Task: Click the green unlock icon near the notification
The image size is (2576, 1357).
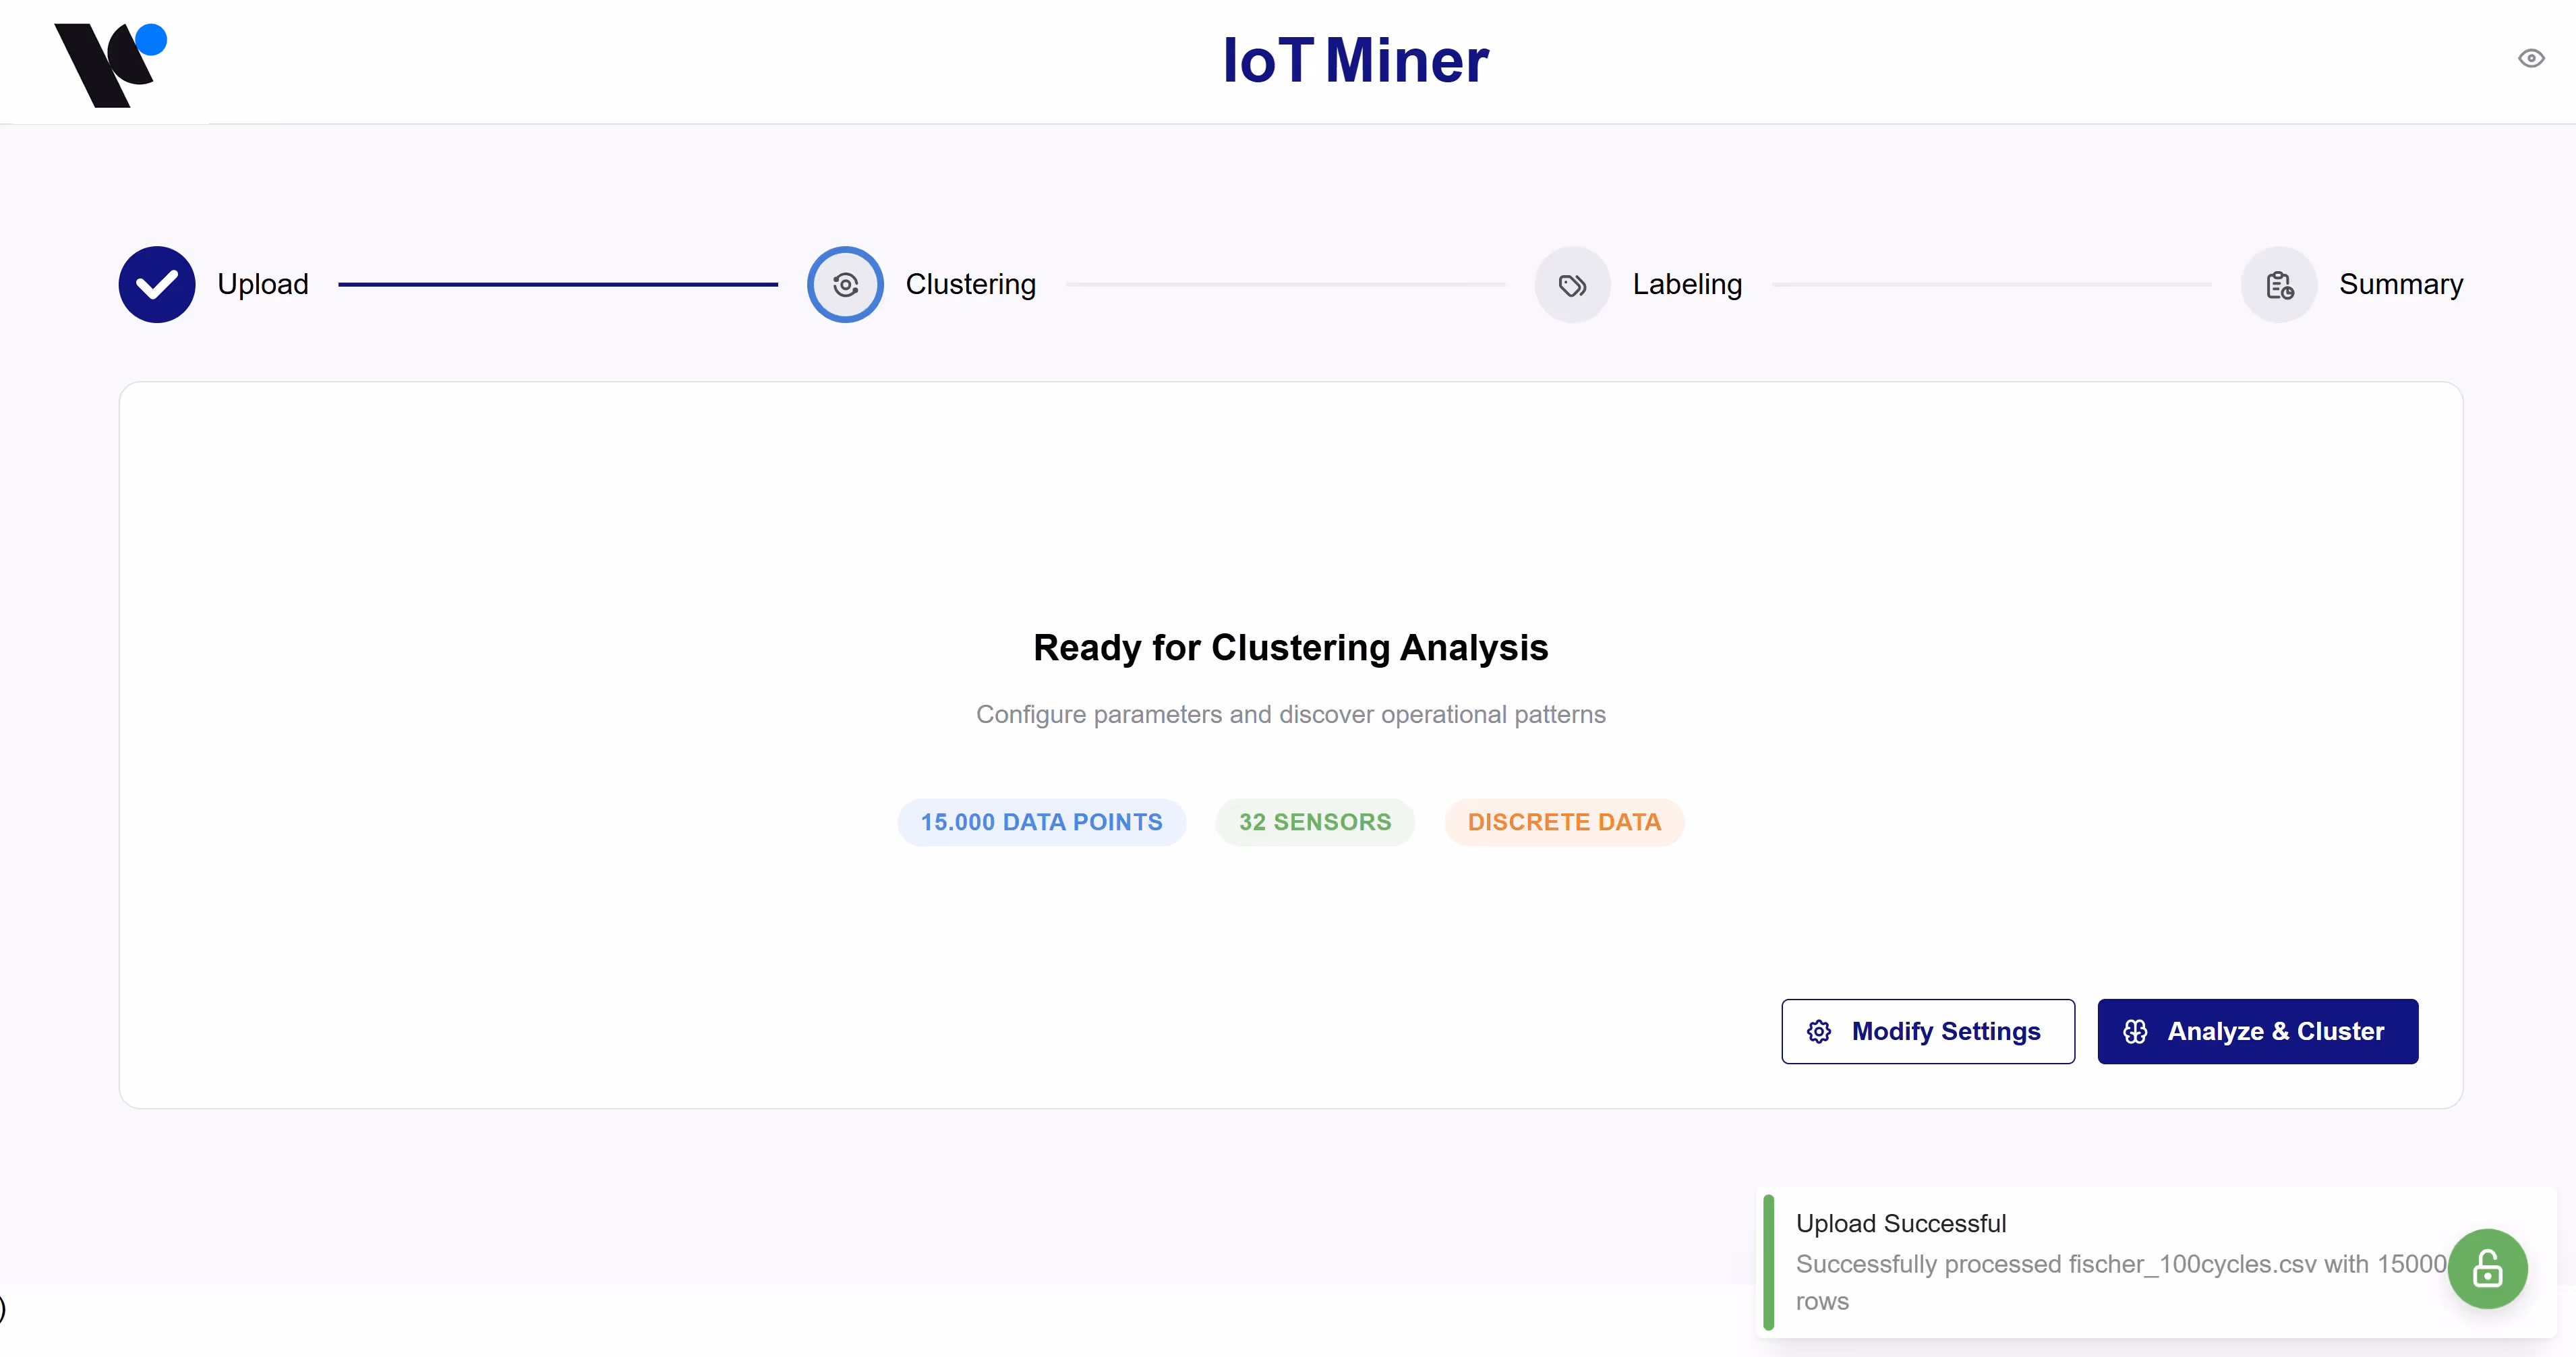Action: pyautogui.click(x=2487, y=1268)
